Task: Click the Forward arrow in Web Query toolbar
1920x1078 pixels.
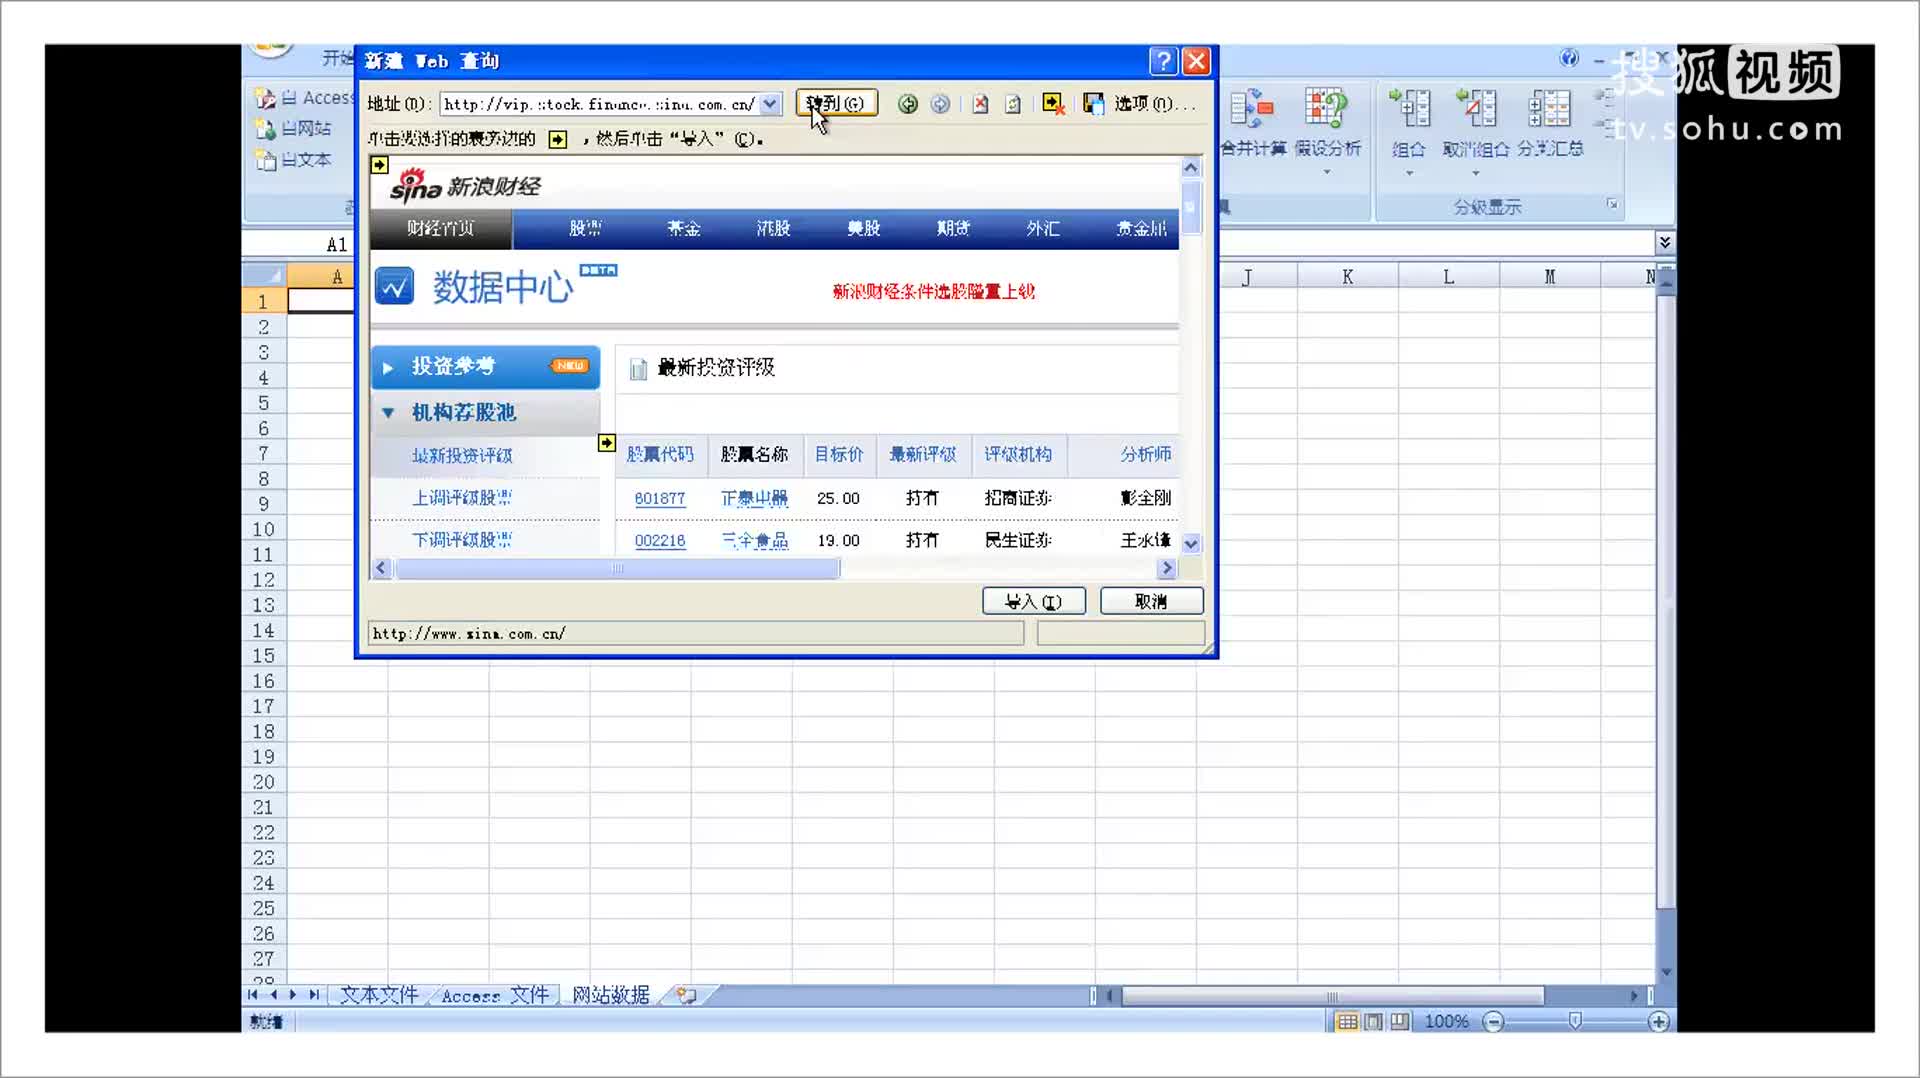Action: [x=940, y=104]
